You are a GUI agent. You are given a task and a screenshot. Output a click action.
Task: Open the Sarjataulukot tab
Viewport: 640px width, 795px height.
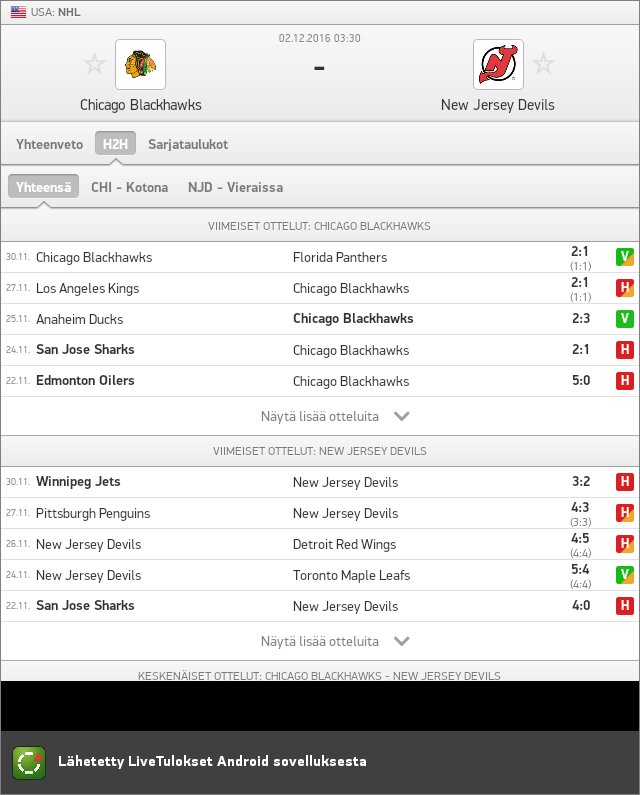click(x=188, y=144)
